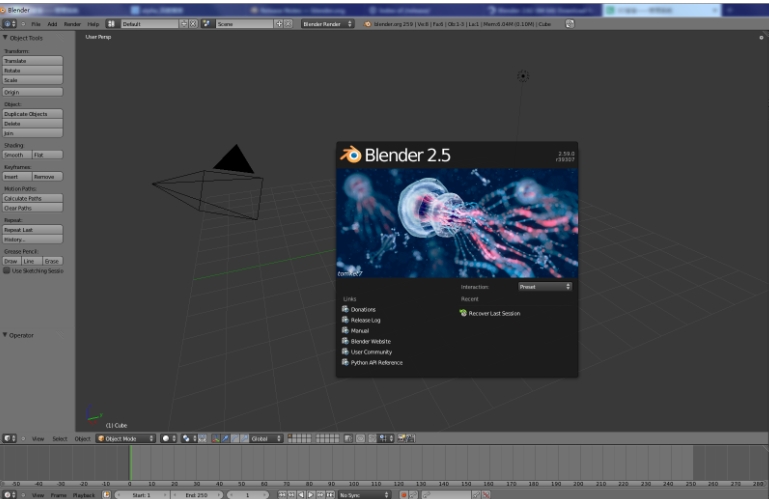The width and height of the screenshot is (769, 499).
Task: Open the Select menu in 3D view header
Action: tap(59, 439)
